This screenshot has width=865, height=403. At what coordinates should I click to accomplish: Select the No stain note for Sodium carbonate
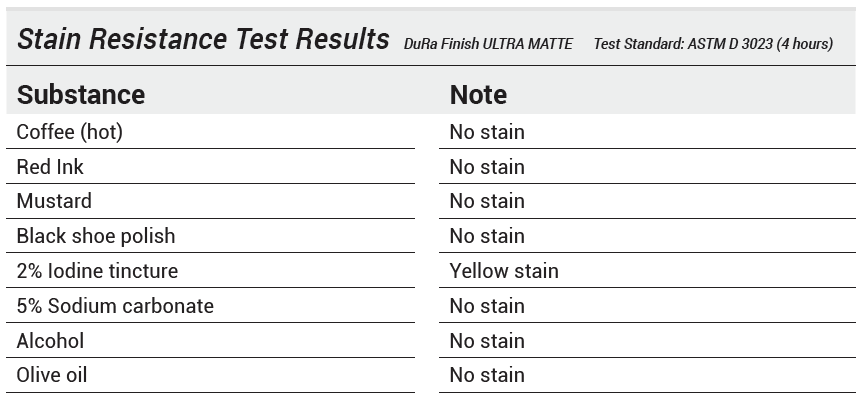[x=487, y=306]
